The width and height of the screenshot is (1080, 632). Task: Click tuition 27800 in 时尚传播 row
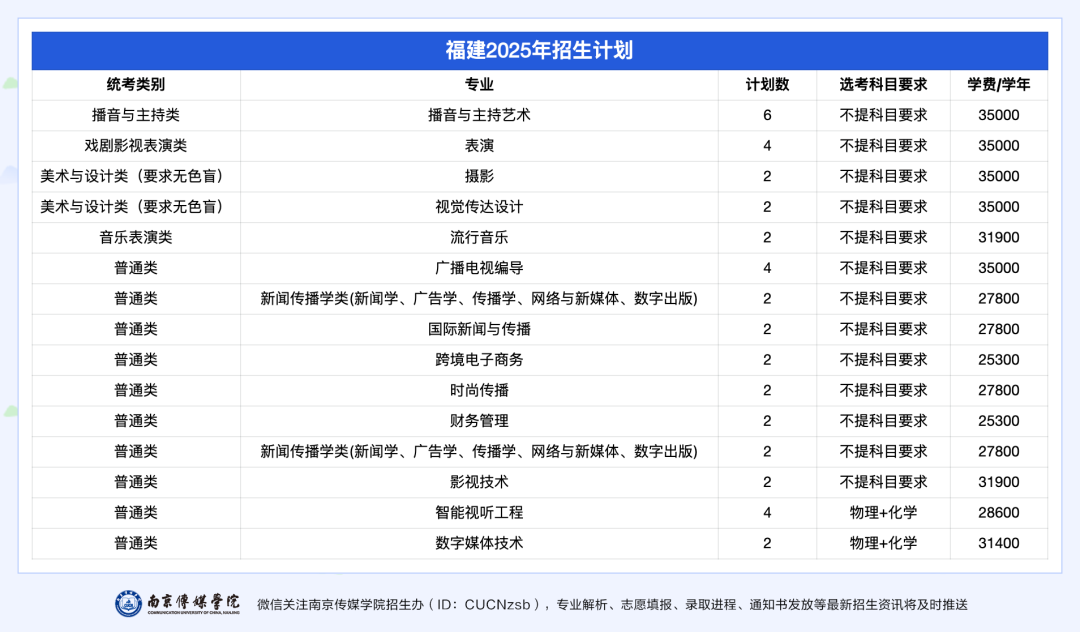pos(999,390)
